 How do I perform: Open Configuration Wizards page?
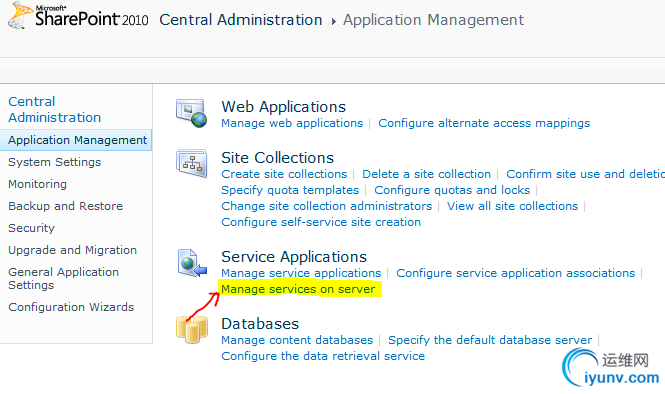pyautogui.click(x=71, y=307)
